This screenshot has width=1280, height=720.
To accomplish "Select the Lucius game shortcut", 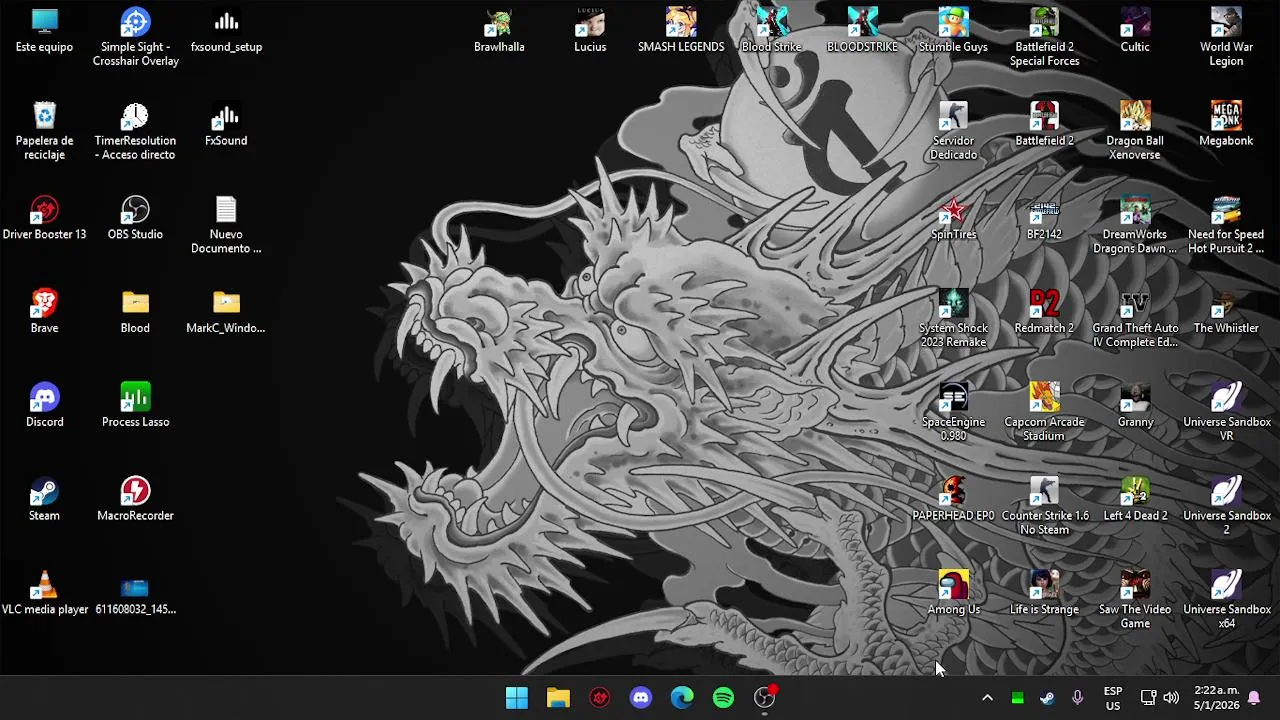I will coord(590,31).
